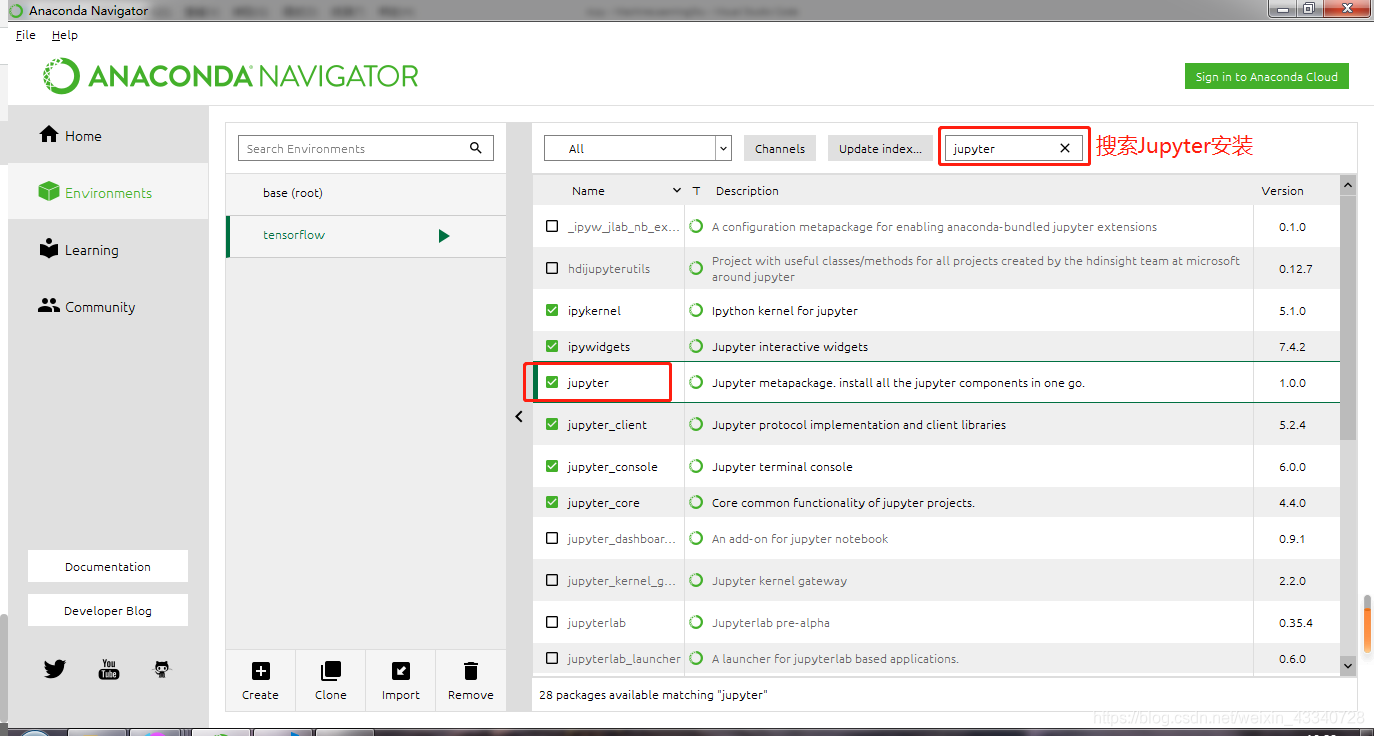This screenshot has width=1374, height=736.
Task: Click the status circle for jupyter metapackage
Action: [696, 383]
